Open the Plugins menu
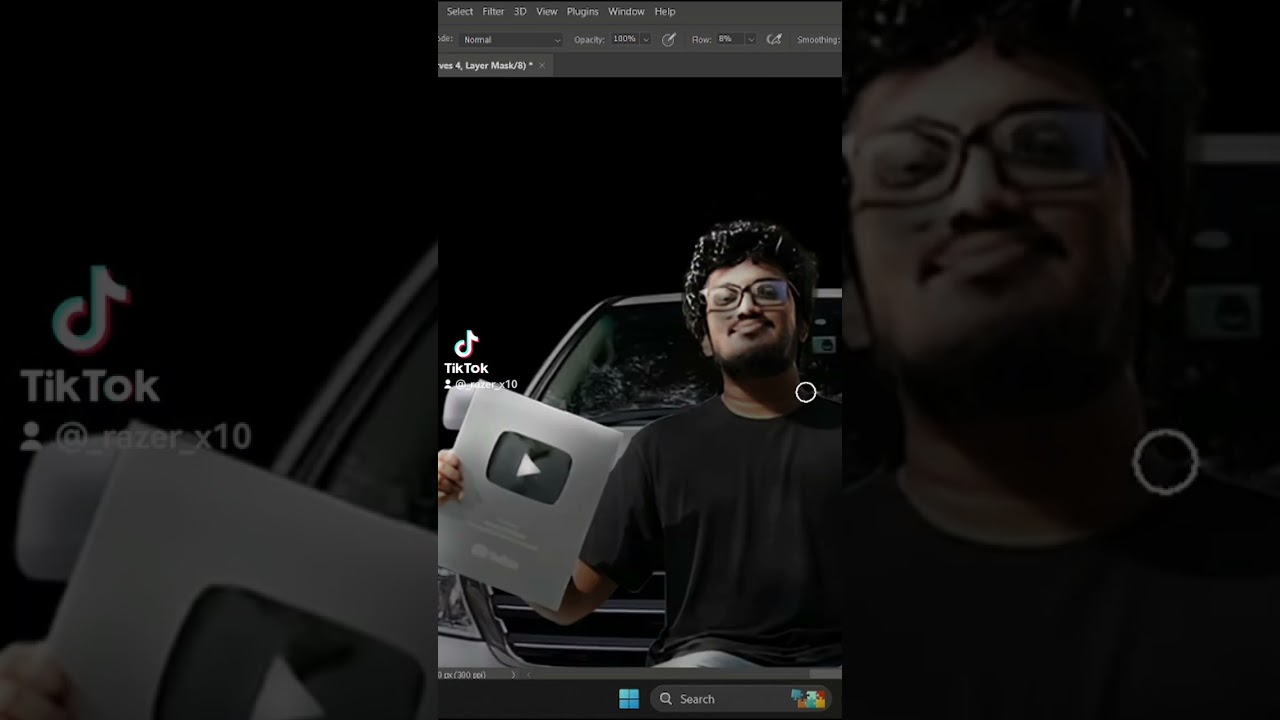The image size is (1280, 720). click(582, 12)
